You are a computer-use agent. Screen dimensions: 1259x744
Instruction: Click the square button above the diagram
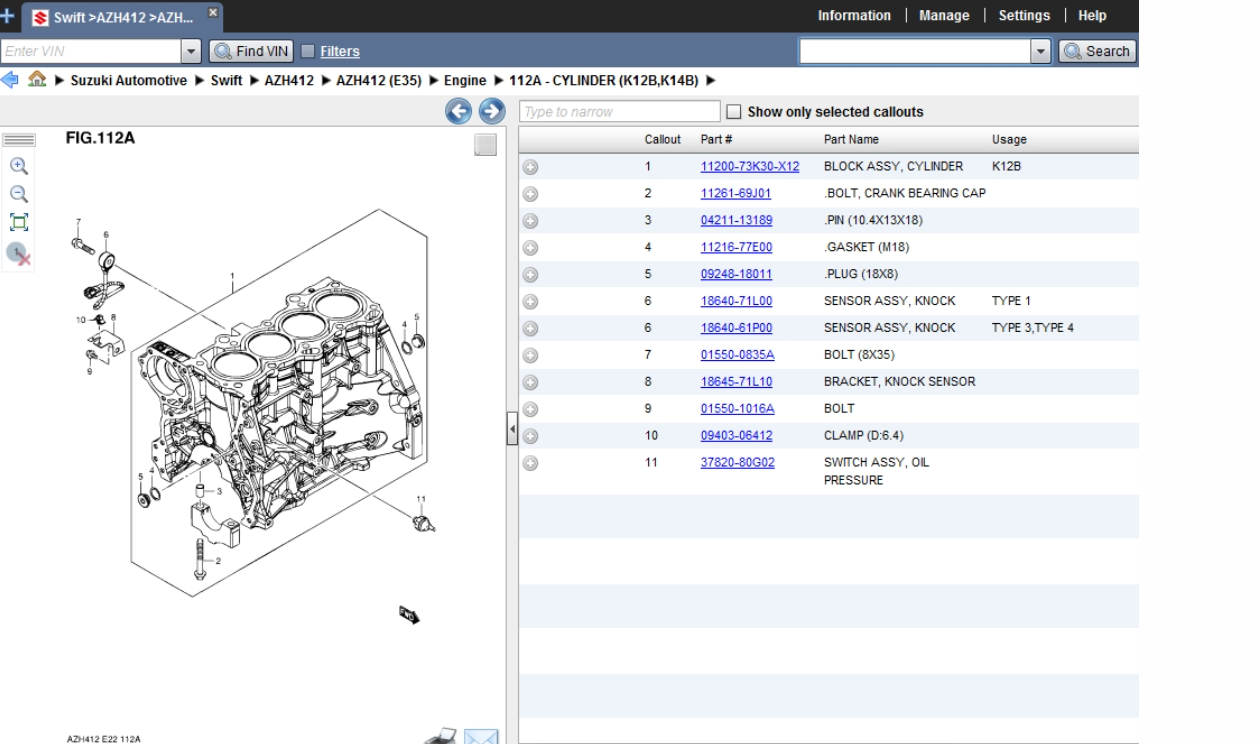click(486, 146)
